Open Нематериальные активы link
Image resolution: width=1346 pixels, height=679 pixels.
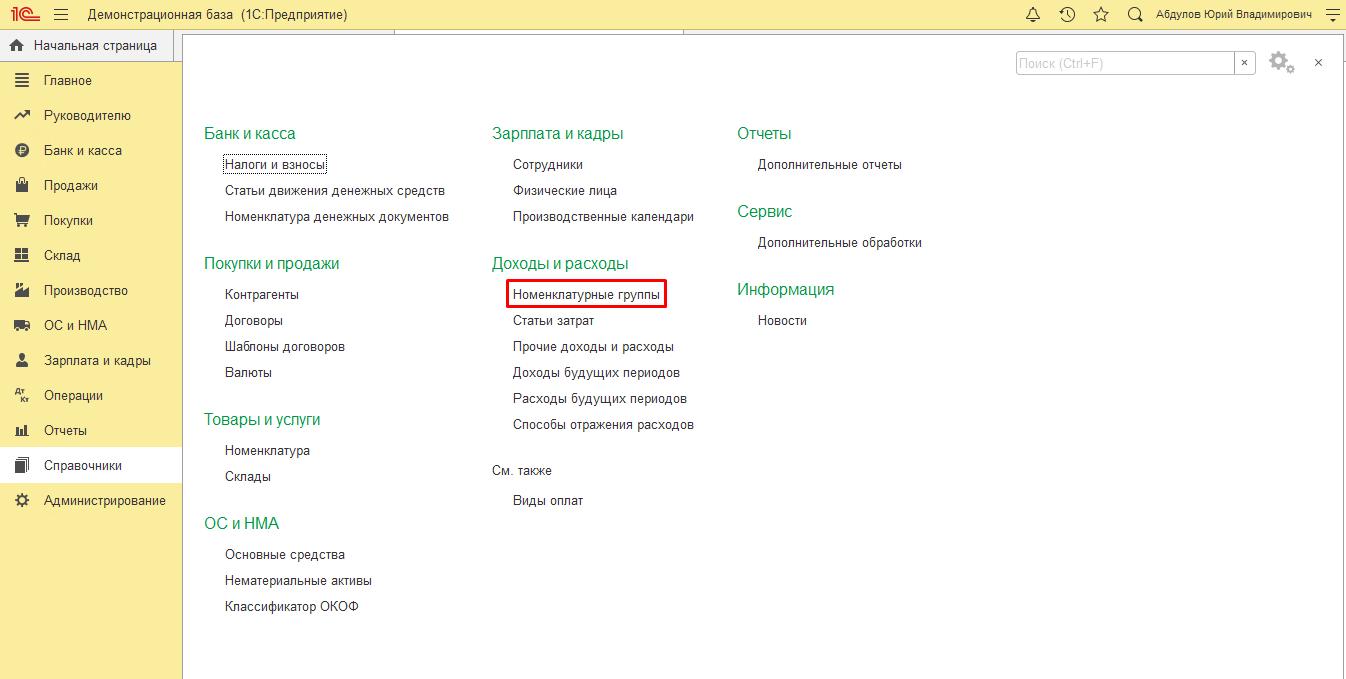[x=298, y=580]
